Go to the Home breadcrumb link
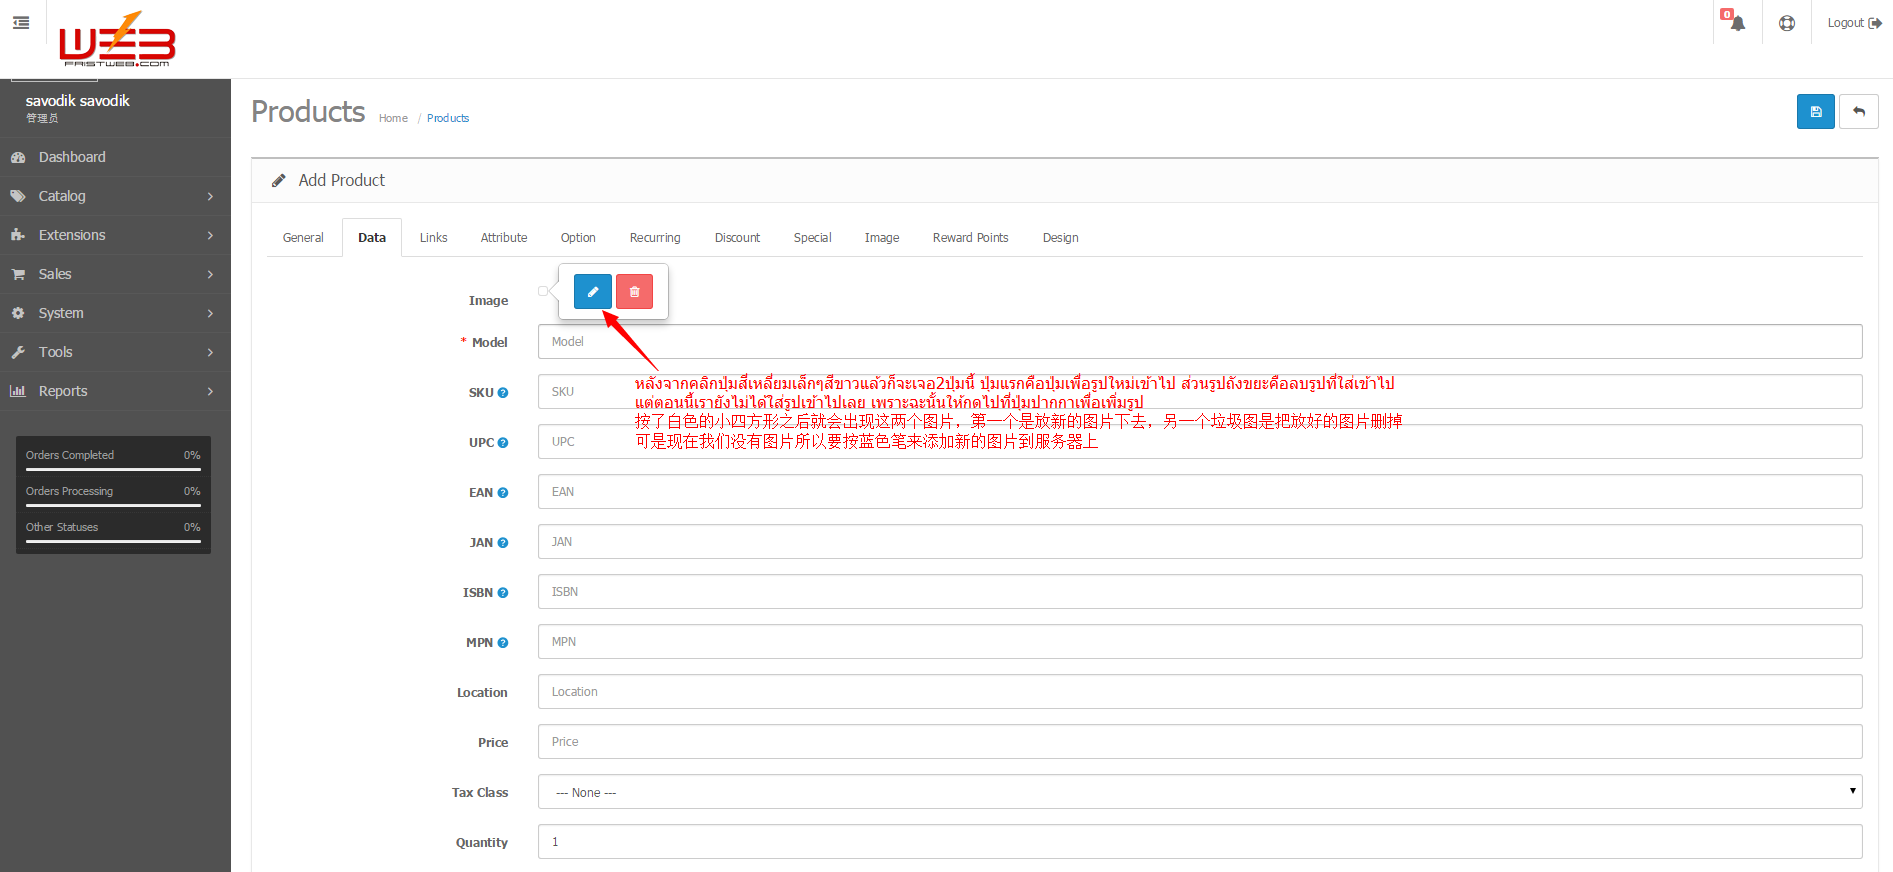The height and width of the screenshot is (872, 1893). click(393, 118)
